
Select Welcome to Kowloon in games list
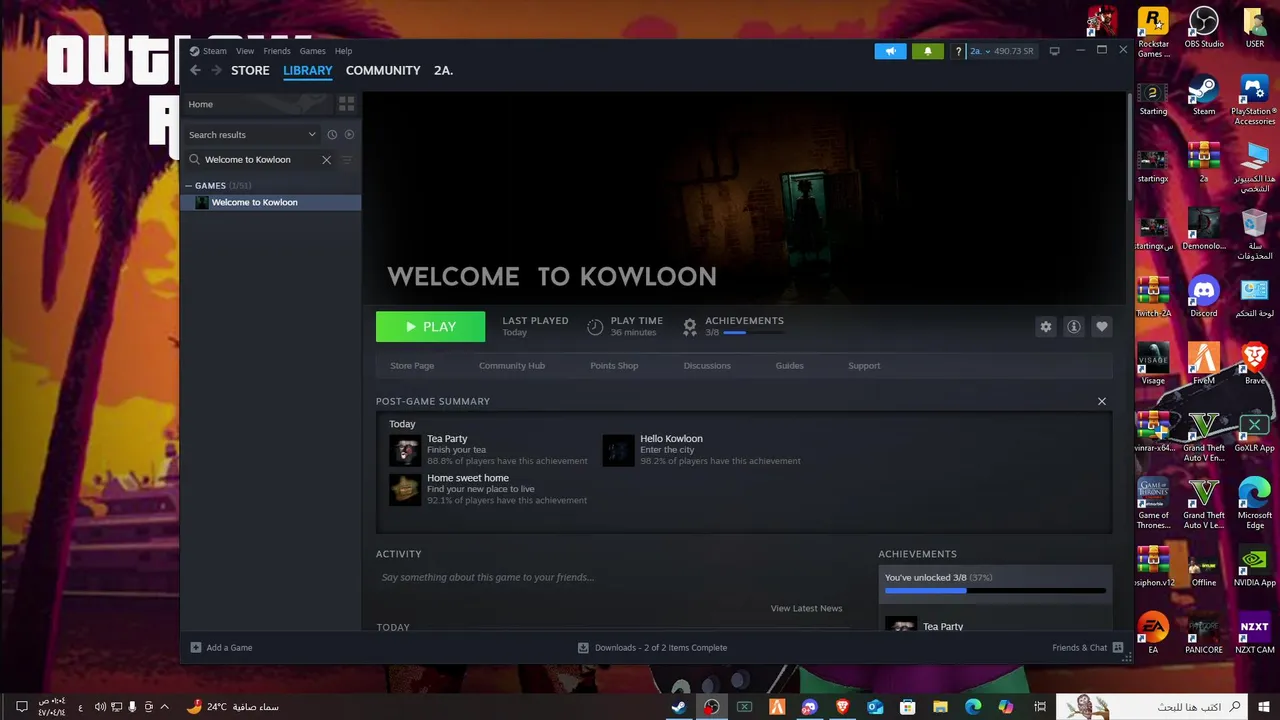271,202
